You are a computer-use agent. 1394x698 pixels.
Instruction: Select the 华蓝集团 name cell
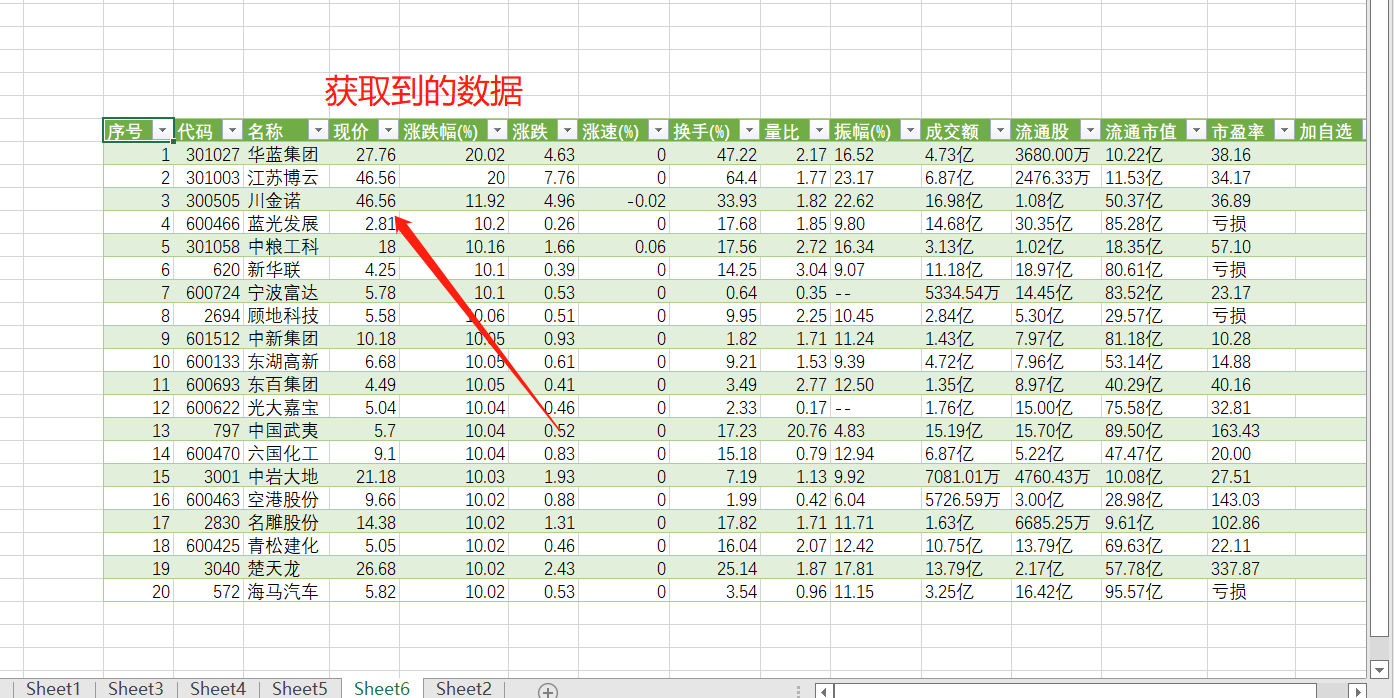point(286,154)
